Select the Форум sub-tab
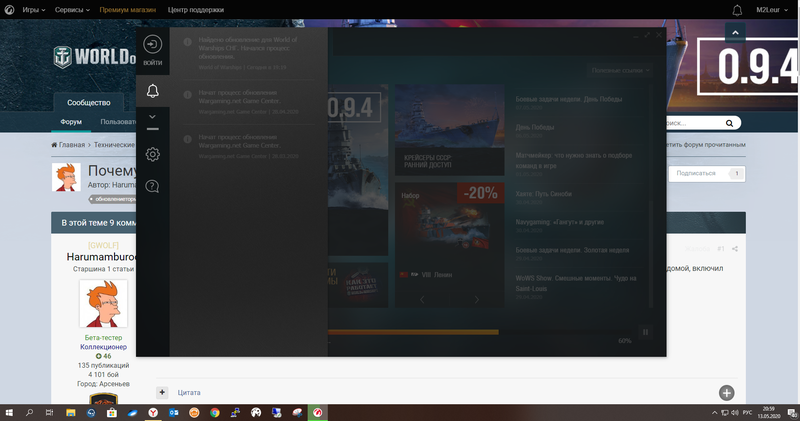 click(71, 122)
